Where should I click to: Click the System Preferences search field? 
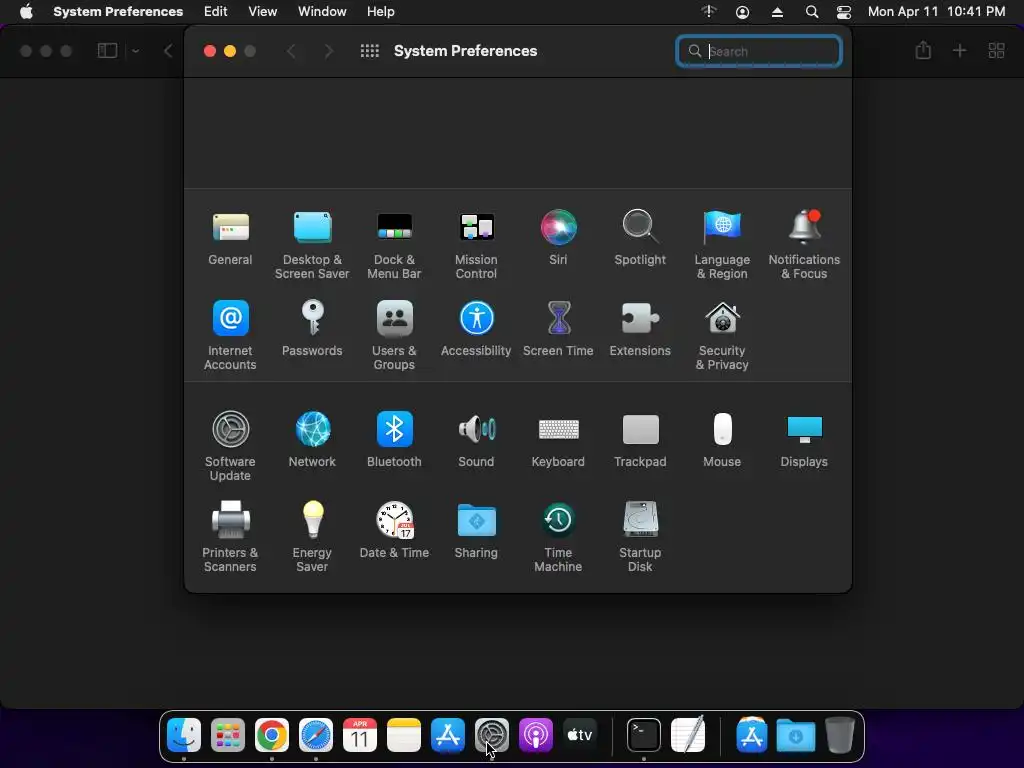pyautogui.click(x=759, y=51)
